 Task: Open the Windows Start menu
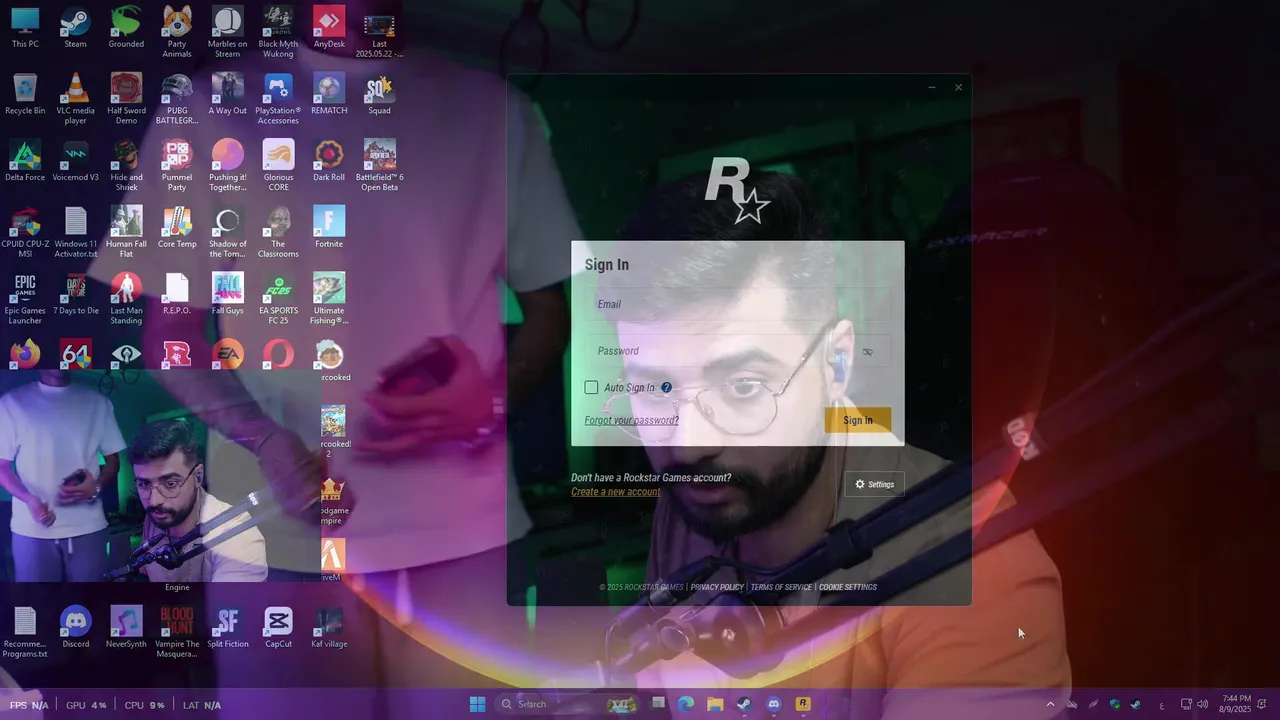[478, 704]
